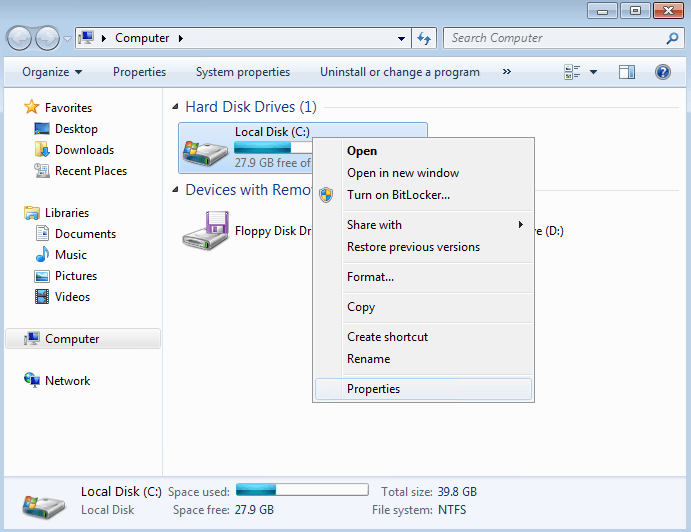Click the Get help question mark icon
Screen dimensions: 691x532
[662, 72]
